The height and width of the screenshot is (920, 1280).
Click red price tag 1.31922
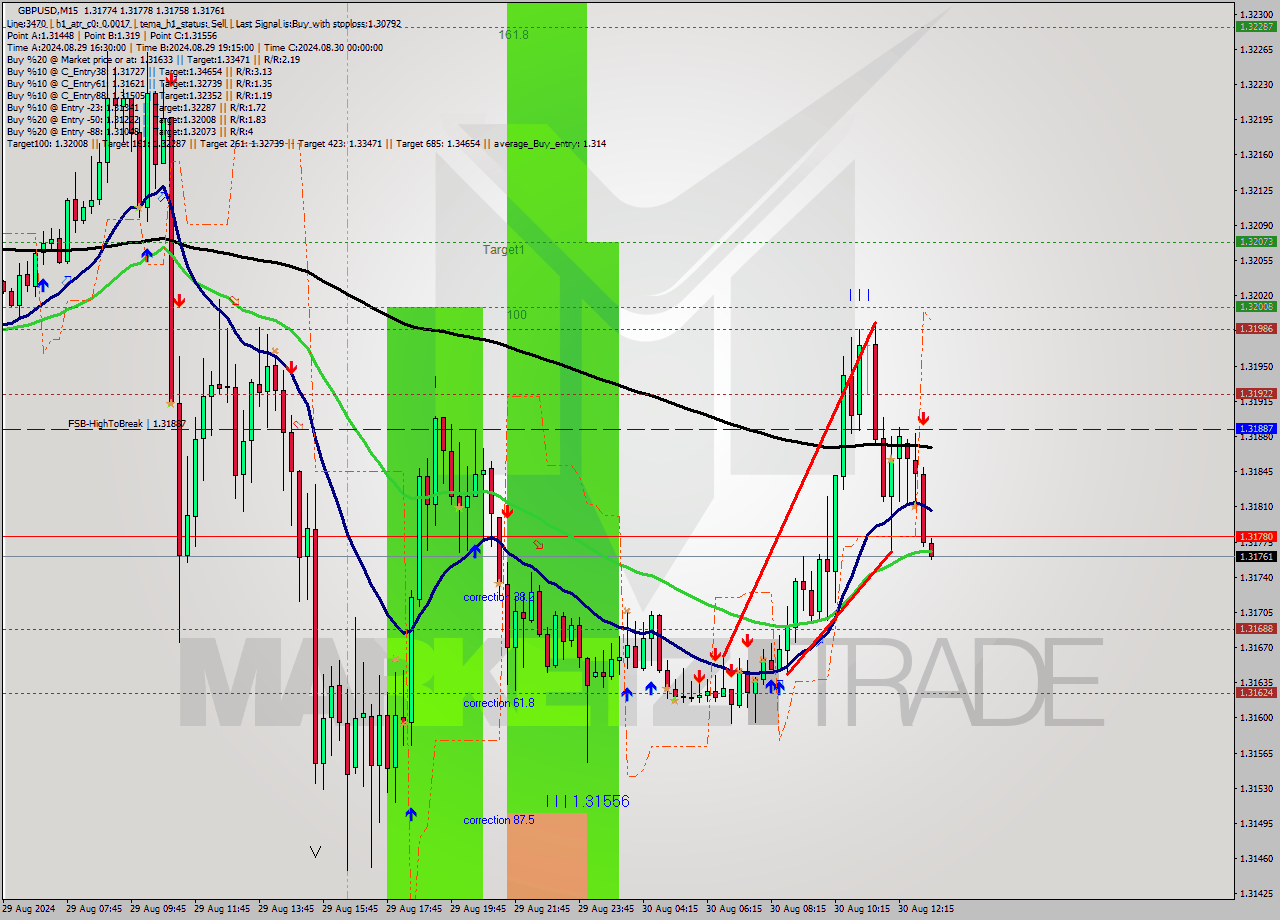pos(1255,393)
